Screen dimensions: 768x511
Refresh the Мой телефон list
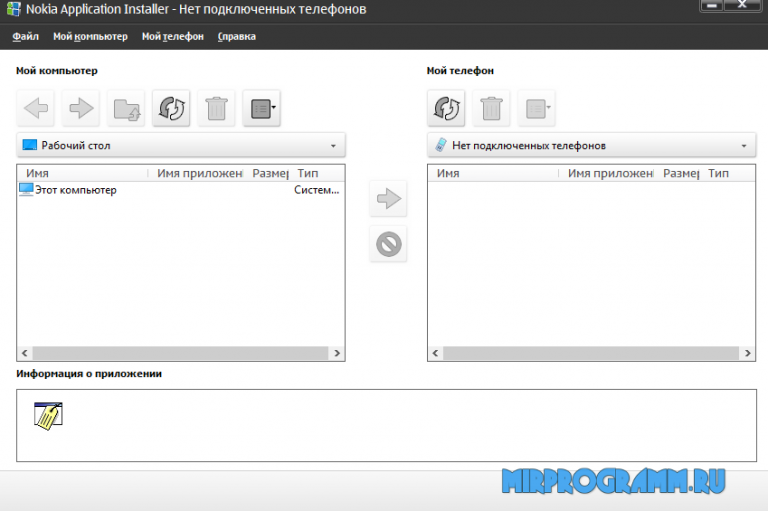446,108
